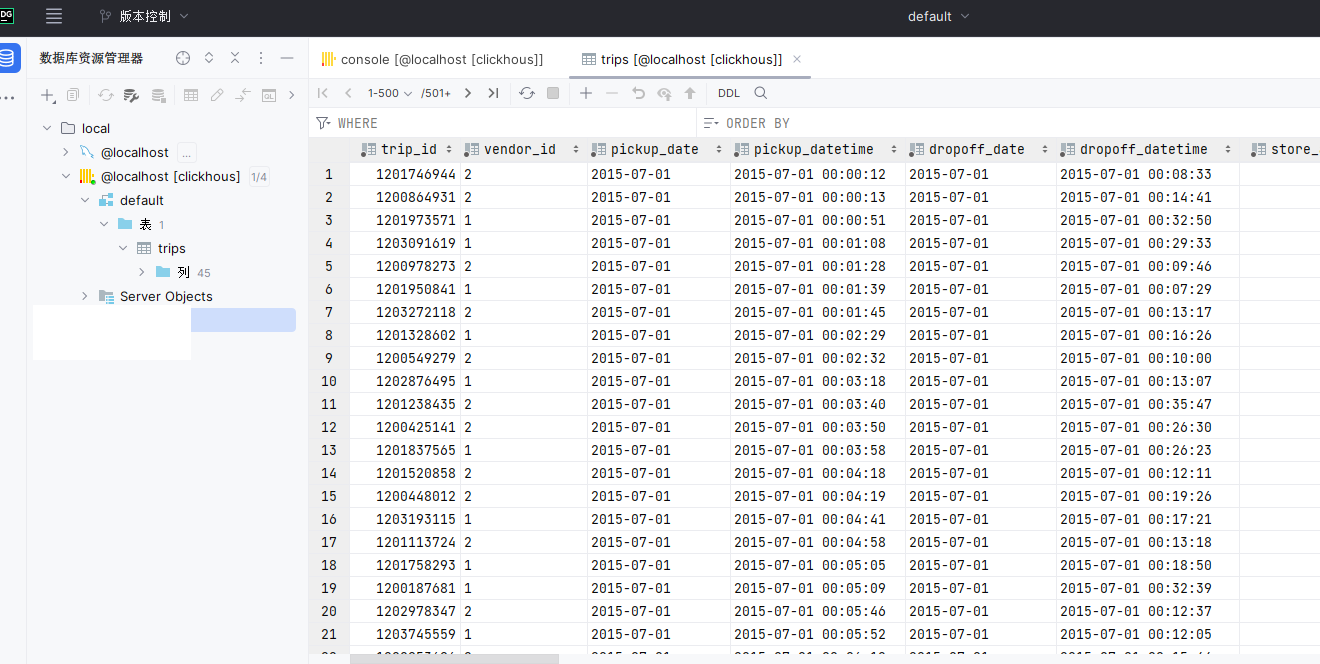Expand the 列 45 columns folder

point(142,272)
